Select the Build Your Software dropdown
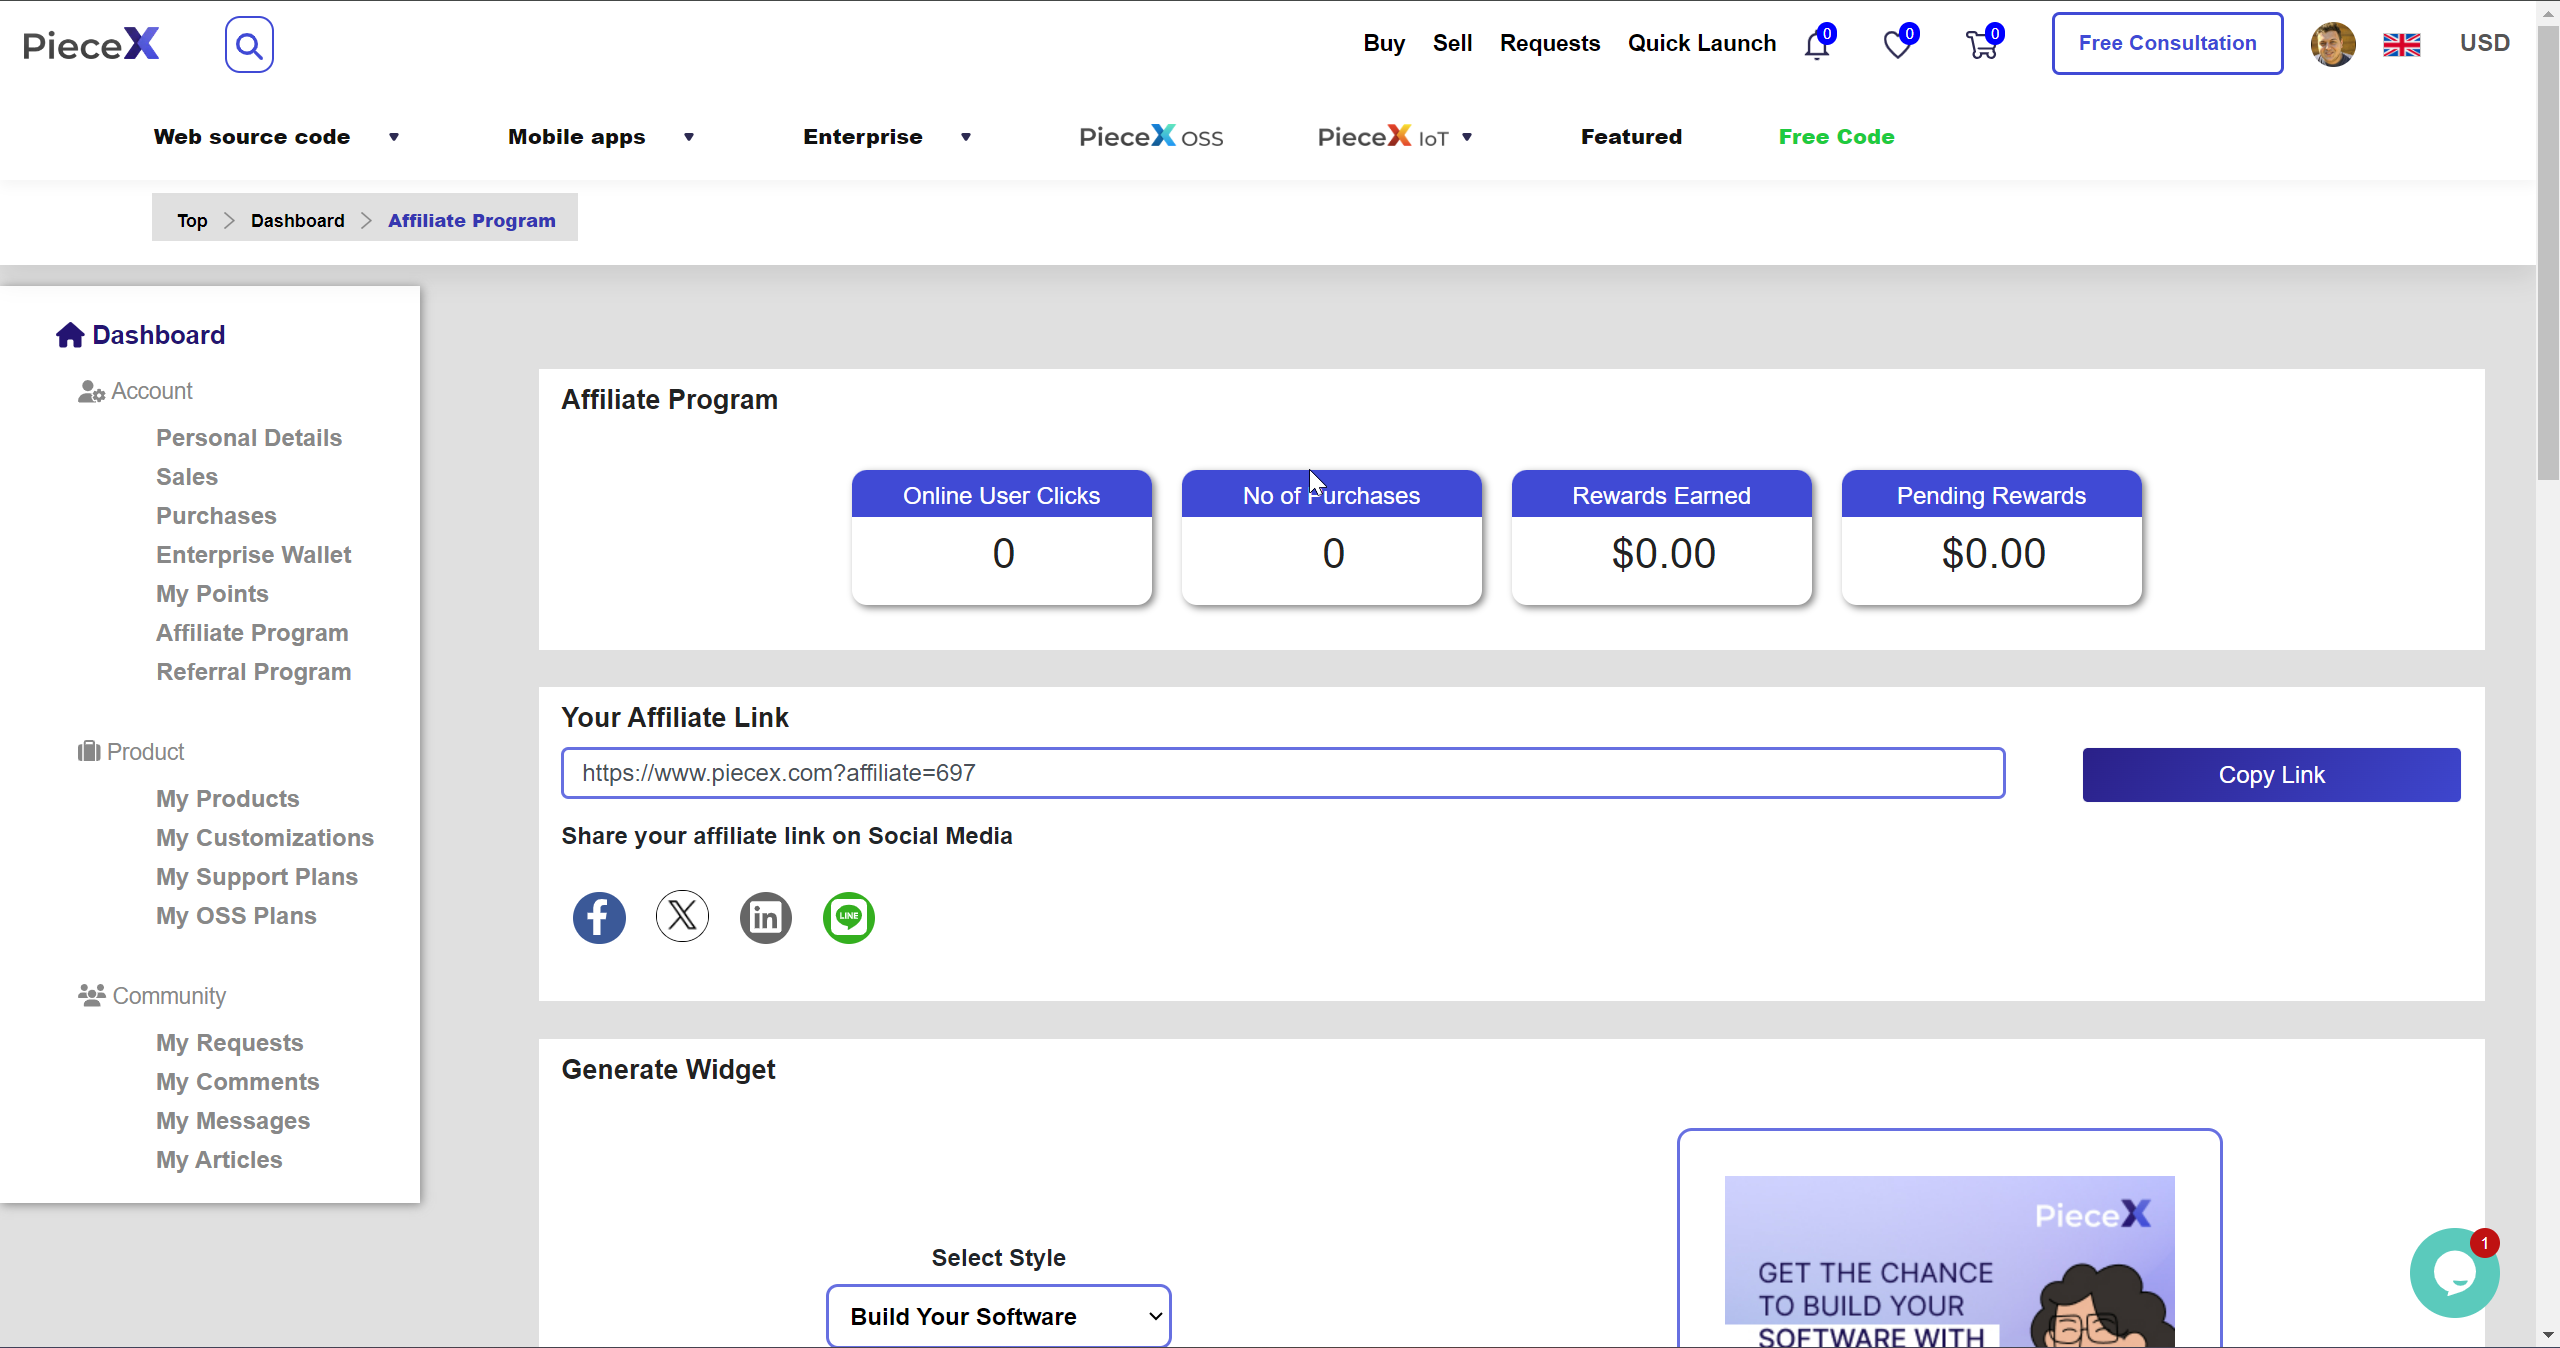 point(997,1316)
